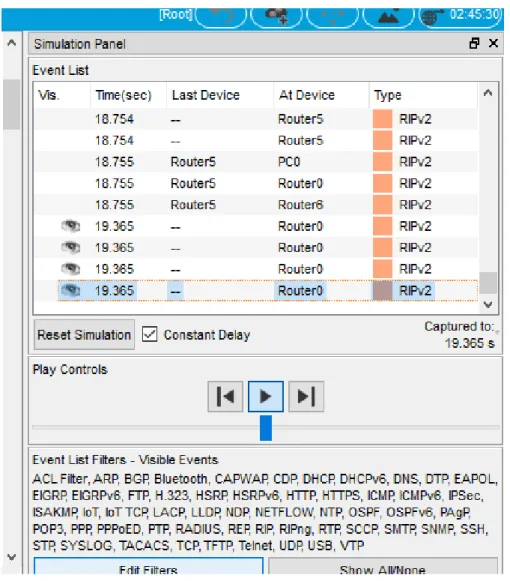Toggle the Constant Delay checkbox
Viewport: 510px width, 581px height.
(150, 334)
